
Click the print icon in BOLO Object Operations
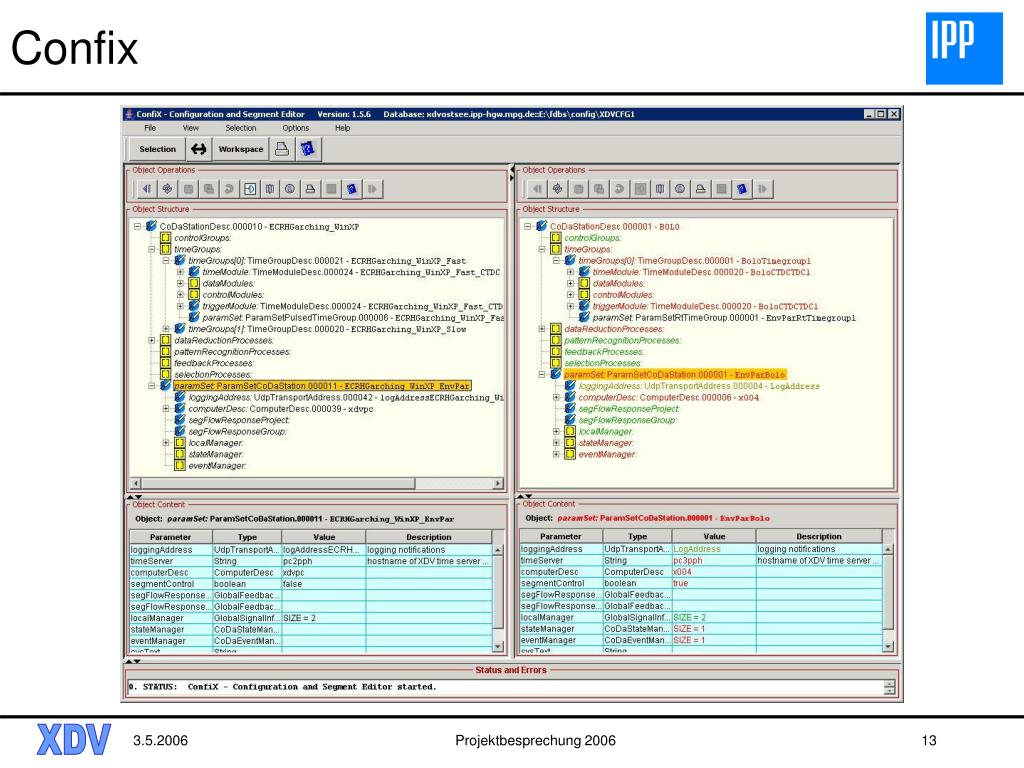(x=701, y=189)
